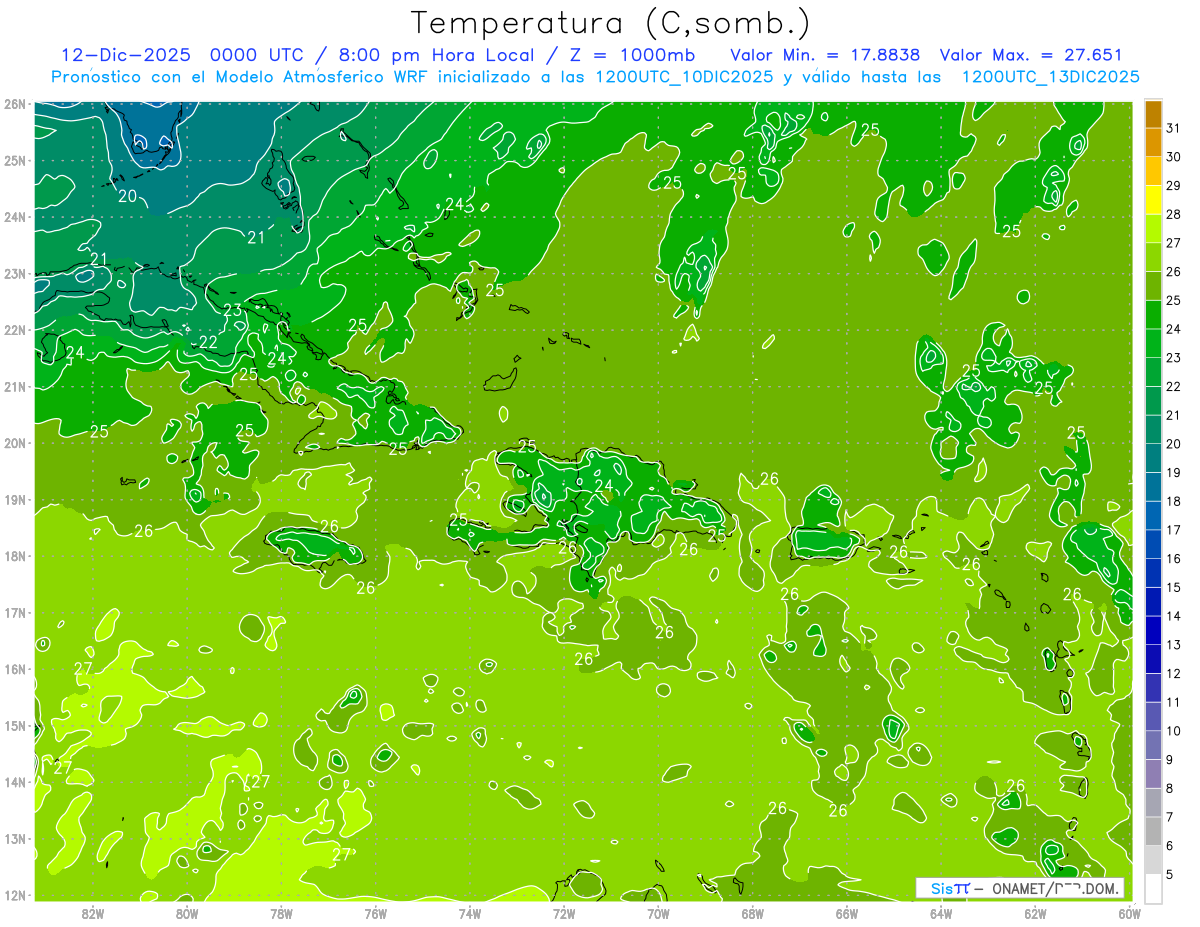Viewport: 1200px width, 927px height.
Task: Click latitude axis label "22N"
Action: click(15, 330)
